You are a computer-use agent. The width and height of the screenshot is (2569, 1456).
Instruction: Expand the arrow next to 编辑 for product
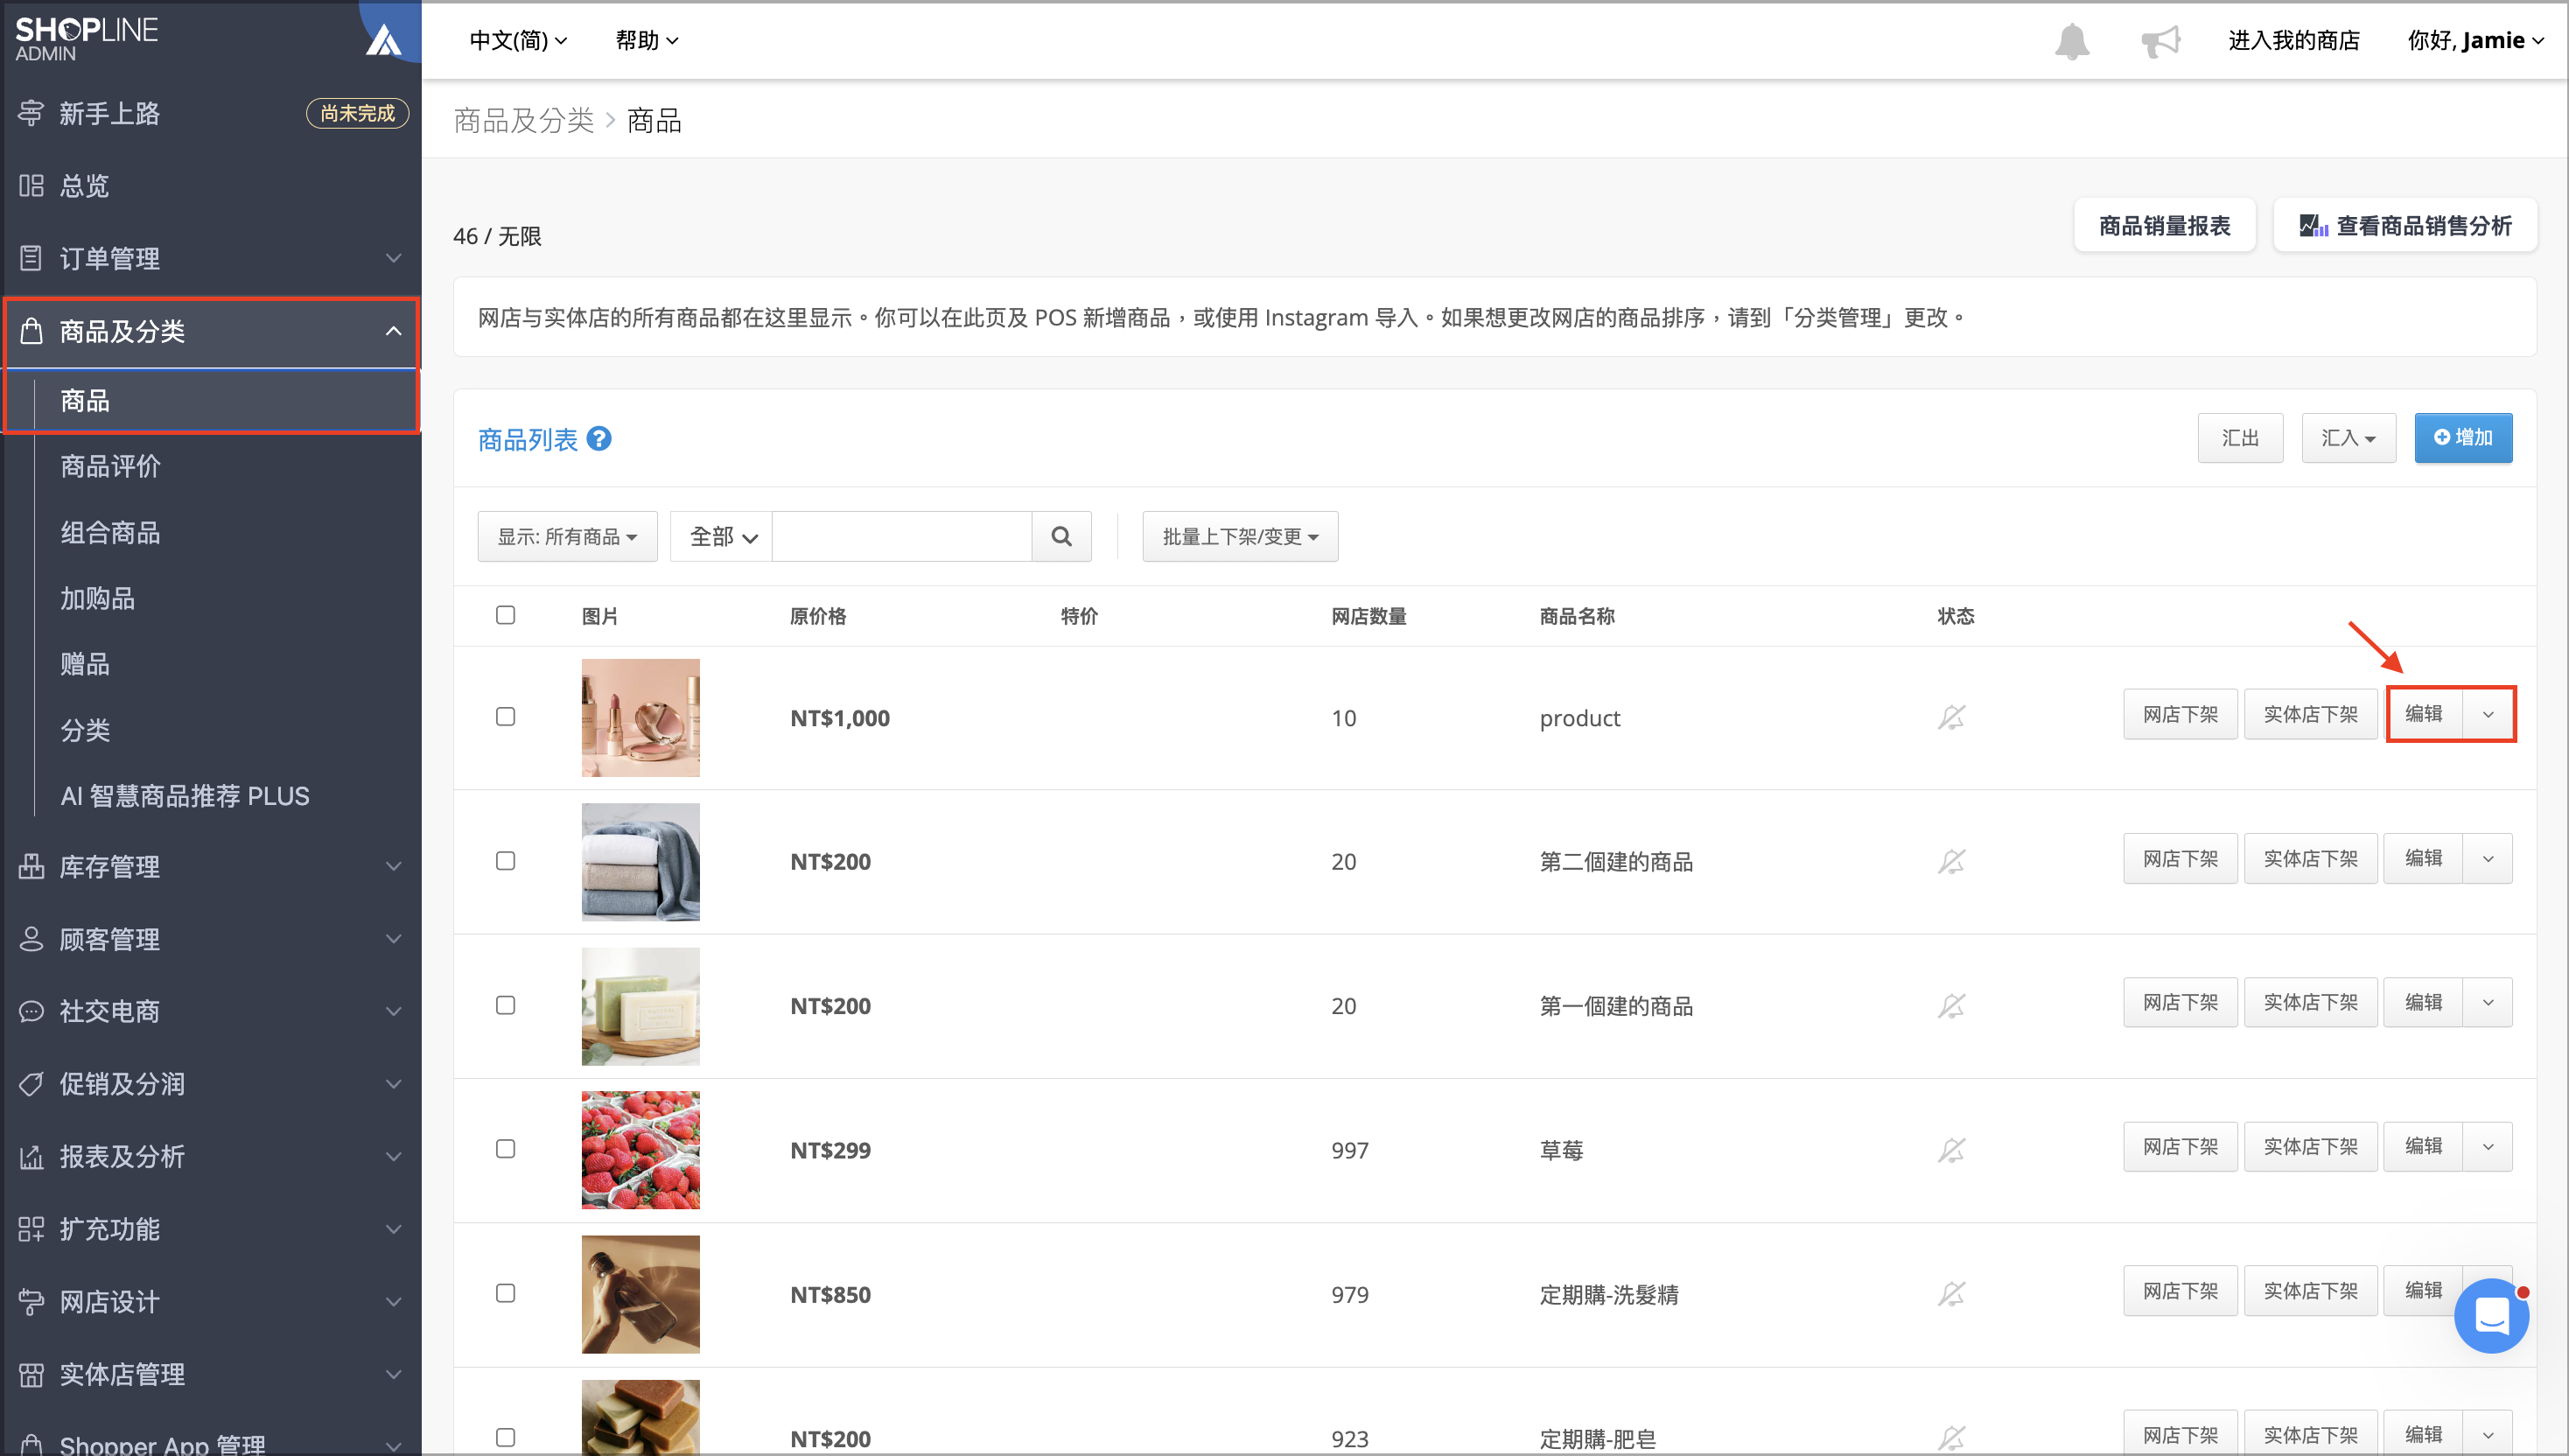tap(2488, 714)
